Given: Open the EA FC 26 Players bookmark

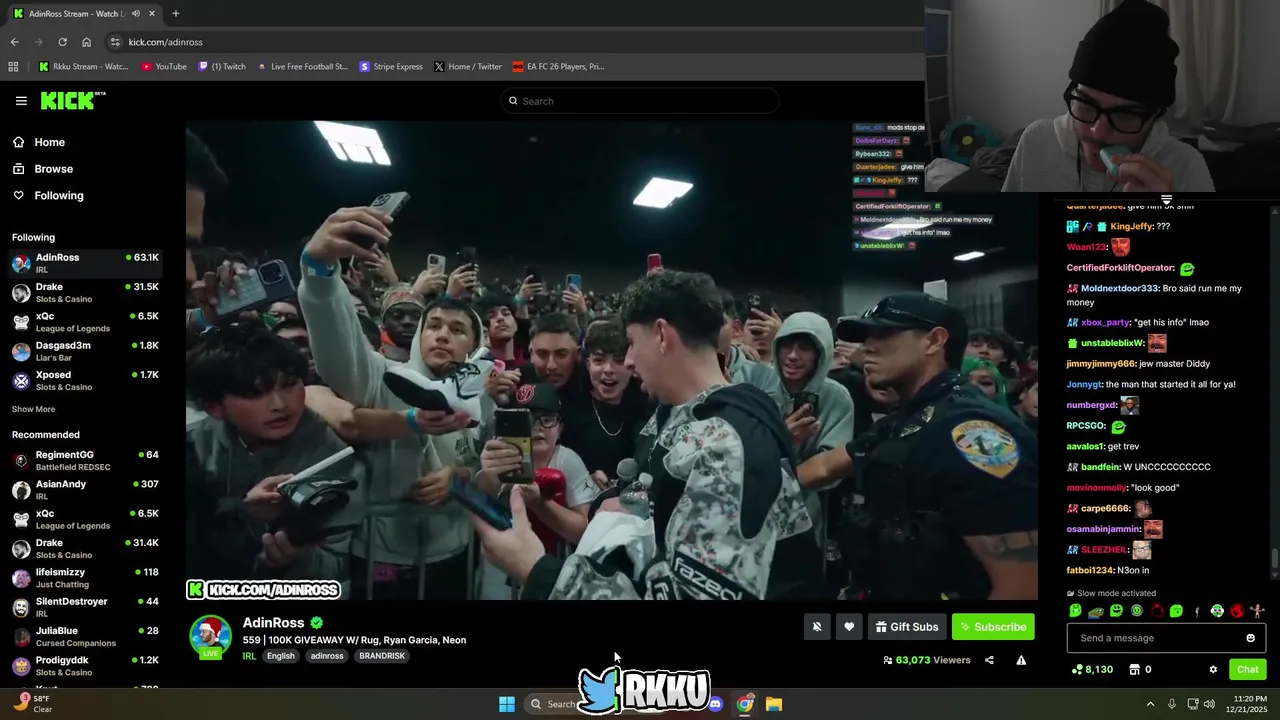Looking at the screenshot, I should point(558,66).
